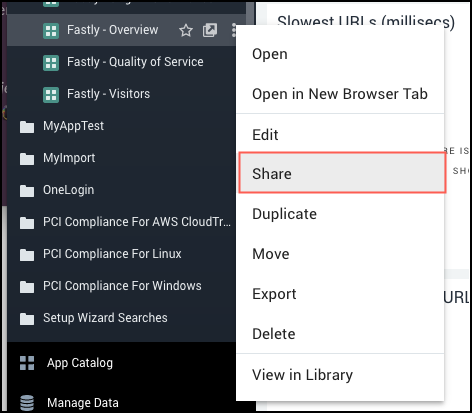Image resolution: width=472 pixels, height=413 pixels.
Task: Click the Manage Data database icon
Action: [27, 403]
